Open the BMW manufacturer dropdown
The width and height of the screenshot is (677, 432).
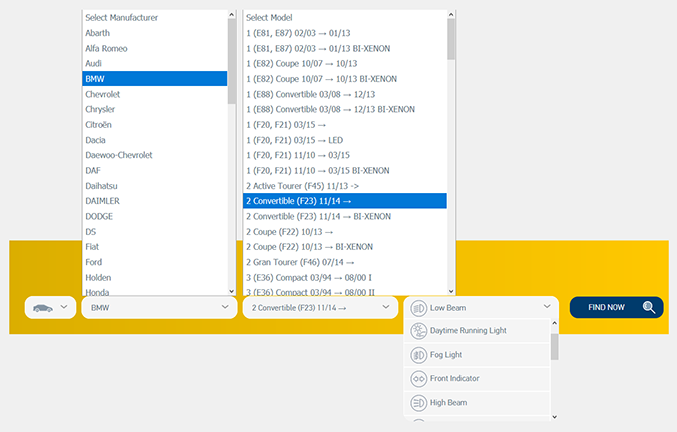click(x=159, y=307)
